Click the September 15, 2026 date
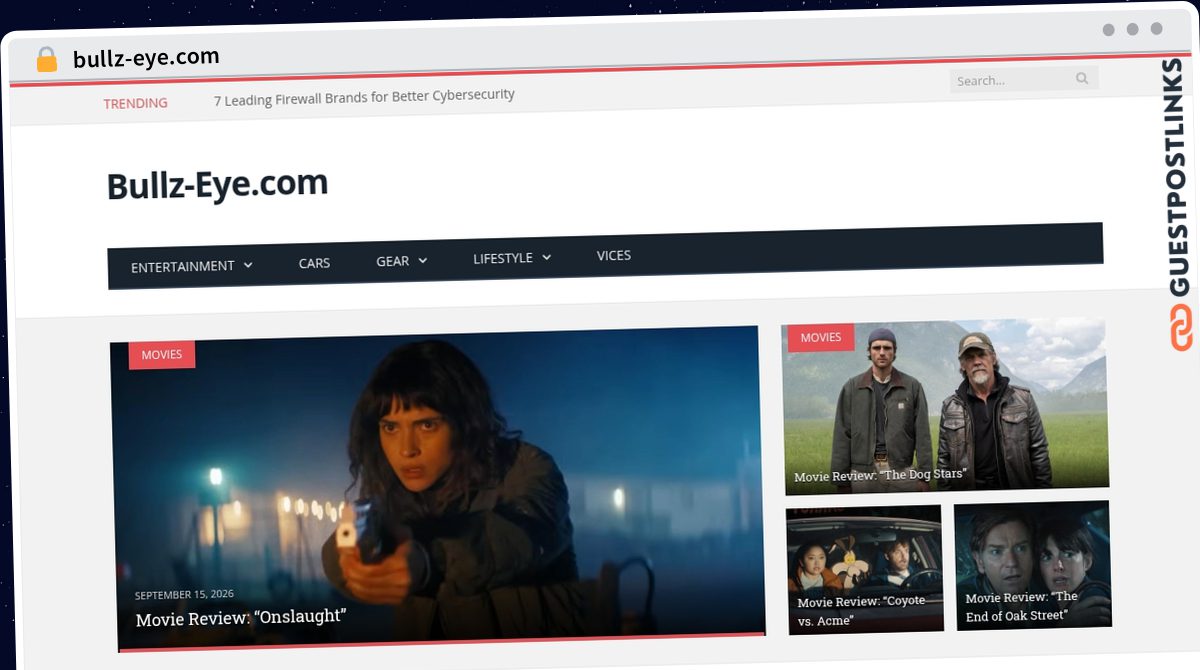The height and width of the screenshot is (670, 1200). pyautogui.click(x=184, y=594)
